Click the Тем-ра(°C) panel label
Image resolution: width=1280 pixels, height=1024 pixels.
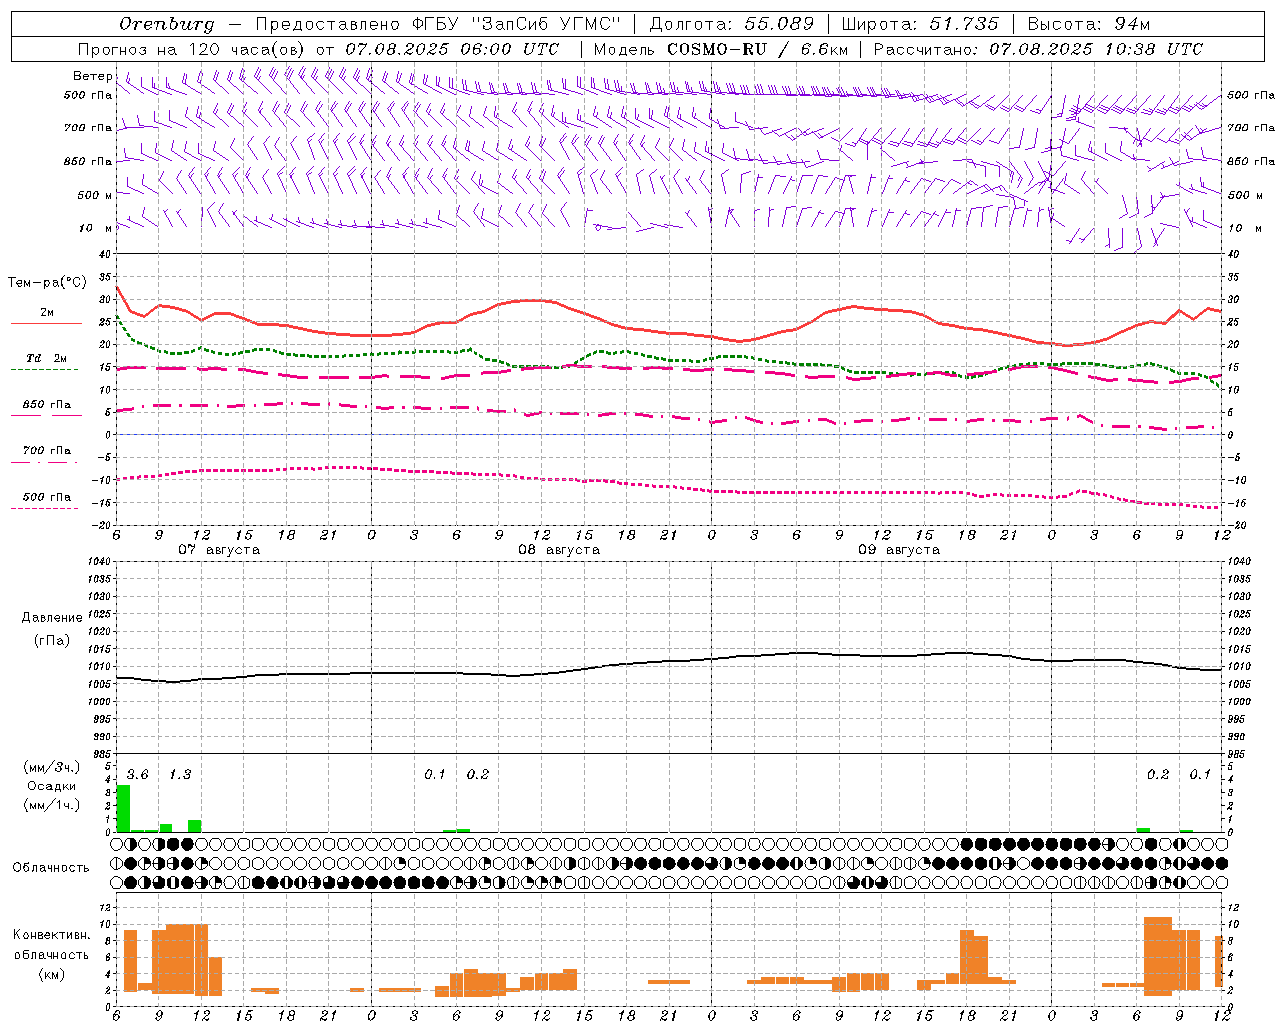pos(47,283)
